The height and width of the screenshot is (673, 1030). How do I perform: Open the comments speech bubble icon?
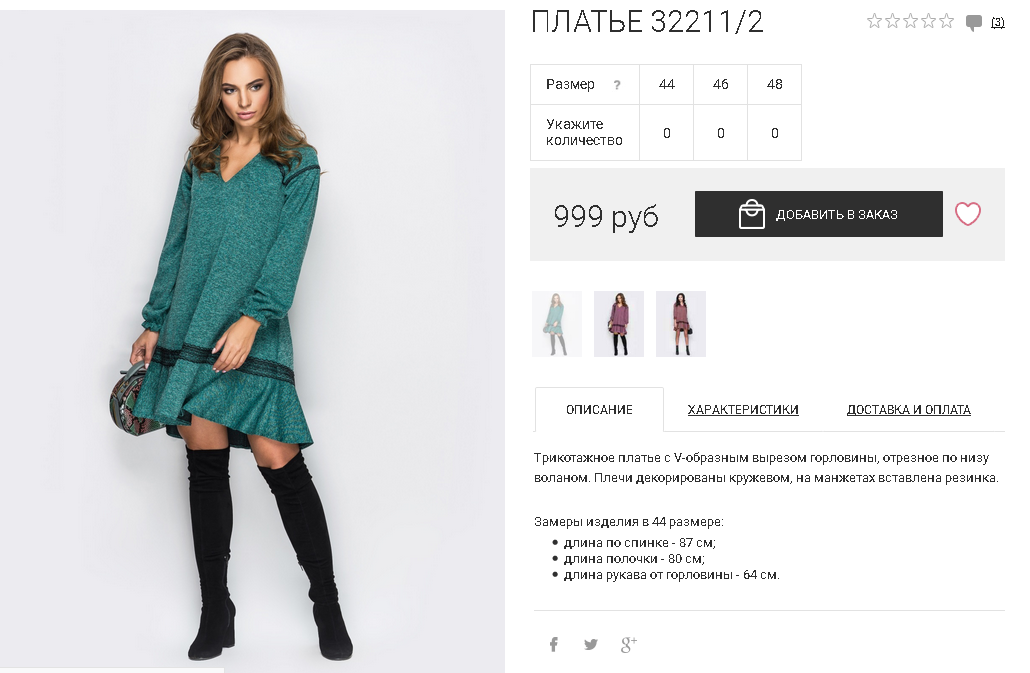click(974, 22)
